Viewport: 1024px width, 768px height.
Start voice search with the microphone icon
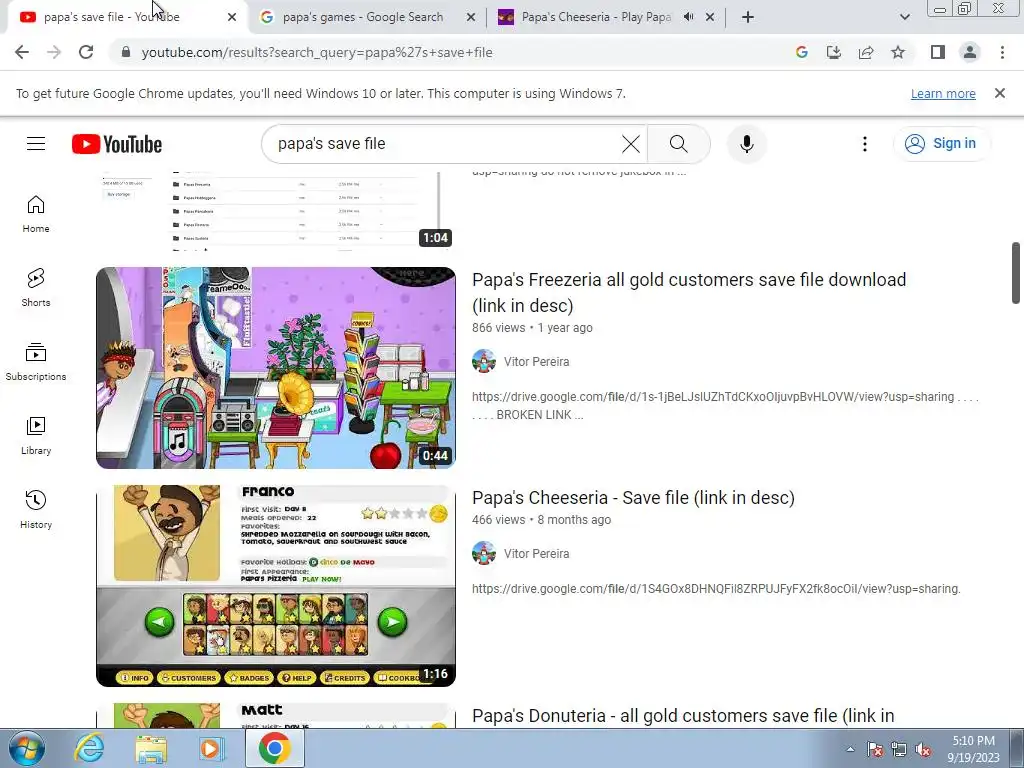click(746, 144)
